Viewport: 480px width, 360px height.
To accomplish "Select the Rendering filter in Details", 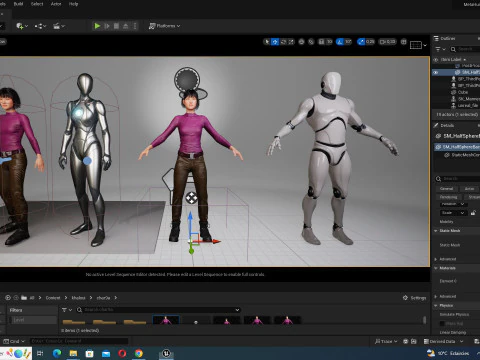I will (x=448, y=197).
